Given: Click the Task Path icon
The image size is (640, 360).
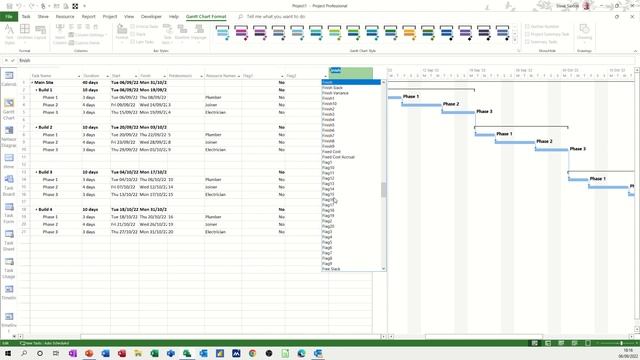Looking at the screenshot, I should click(x=167, y=34).
